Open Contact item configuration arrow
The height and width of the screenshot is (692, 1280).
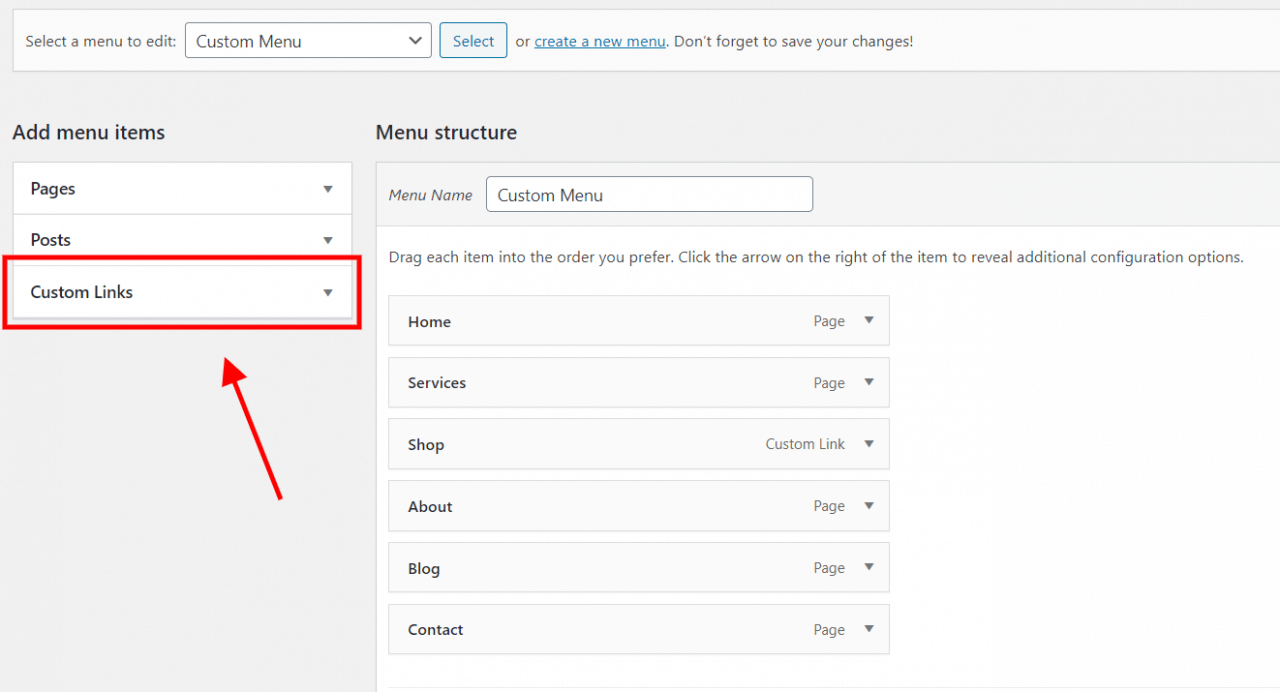pyautogui.click(x=869, y=629)
